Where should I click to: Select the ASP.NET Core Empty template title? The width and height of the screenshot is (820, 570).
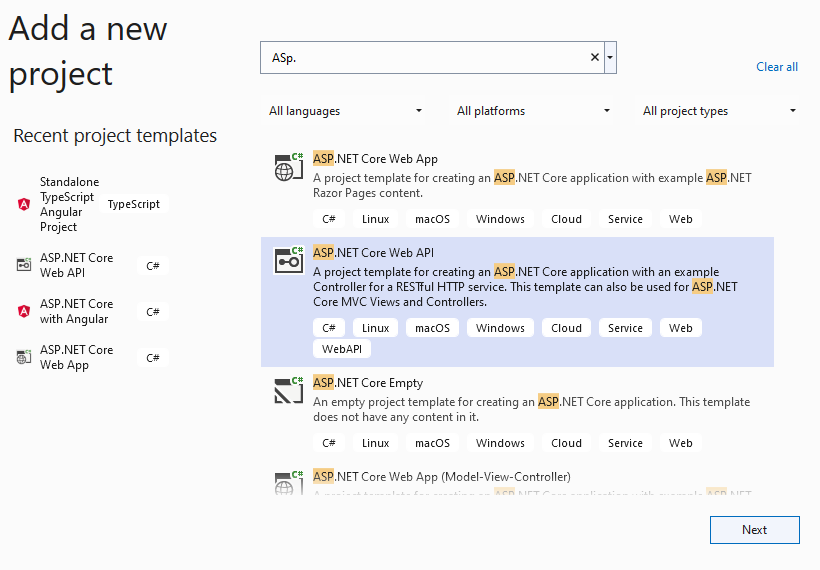368,383
